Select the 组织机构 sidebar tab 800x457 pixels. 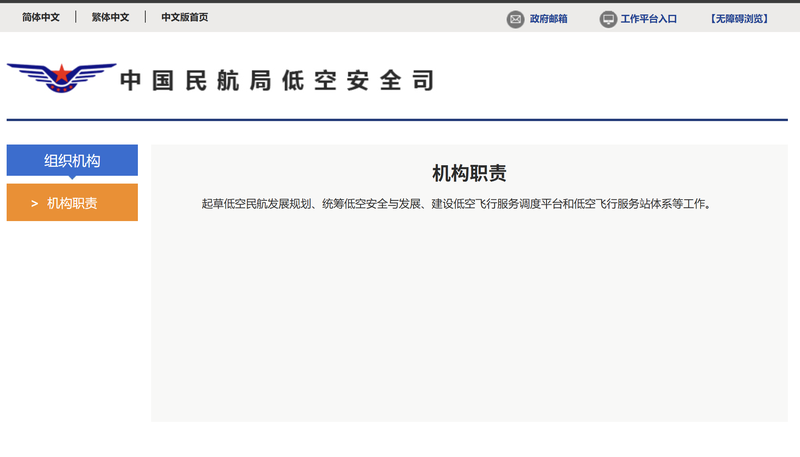tap(72, 160)
